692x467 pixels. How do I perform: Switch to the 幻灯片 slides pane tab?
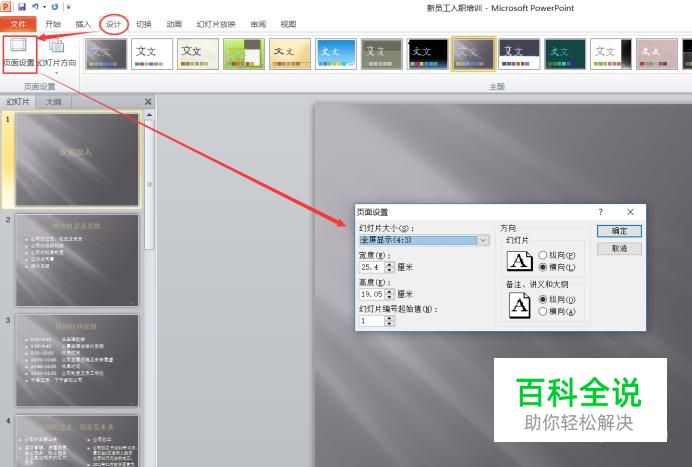pyautogui.click(x=18, y=102)
